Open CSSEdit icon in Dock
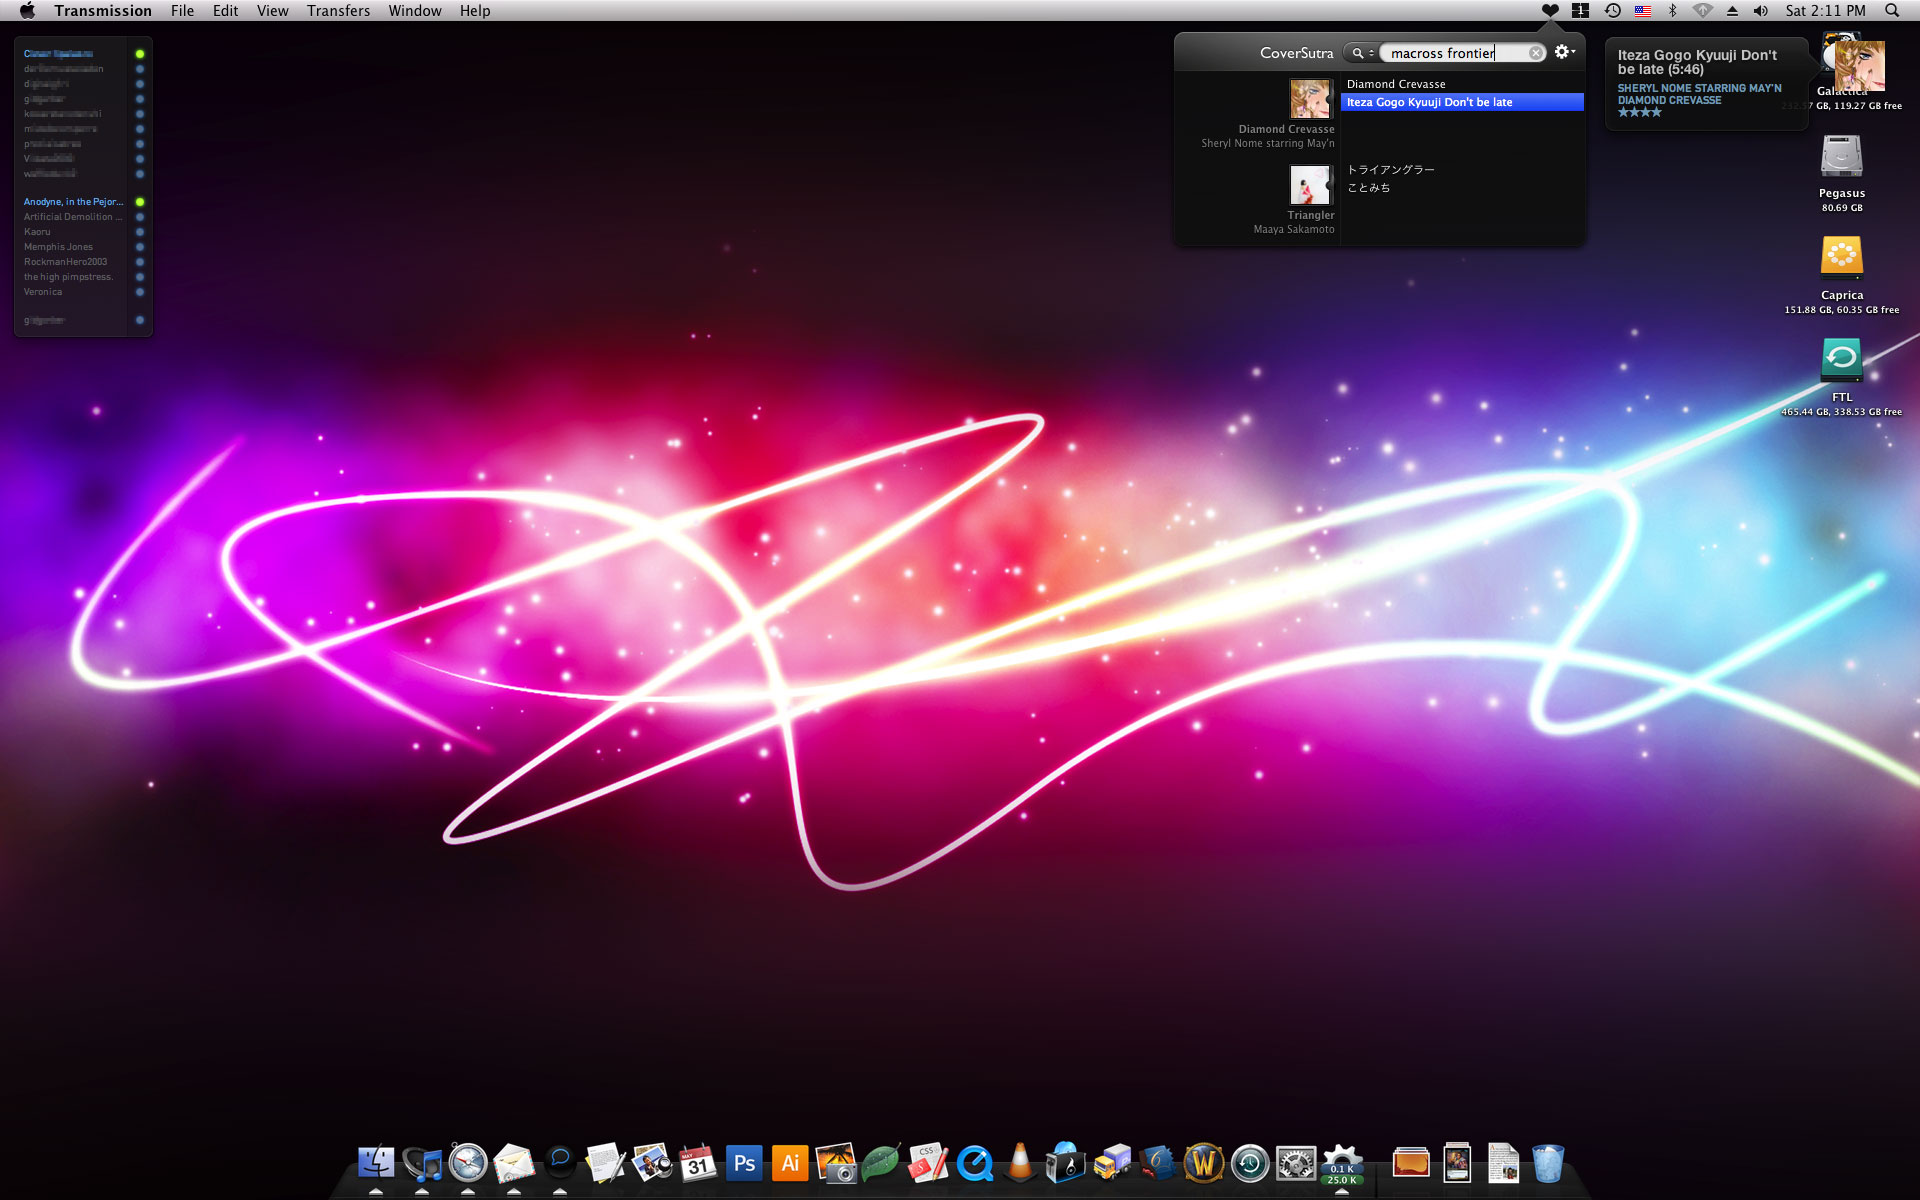The height and width of the screenshot is (1200, 1920). point(928,1163)
